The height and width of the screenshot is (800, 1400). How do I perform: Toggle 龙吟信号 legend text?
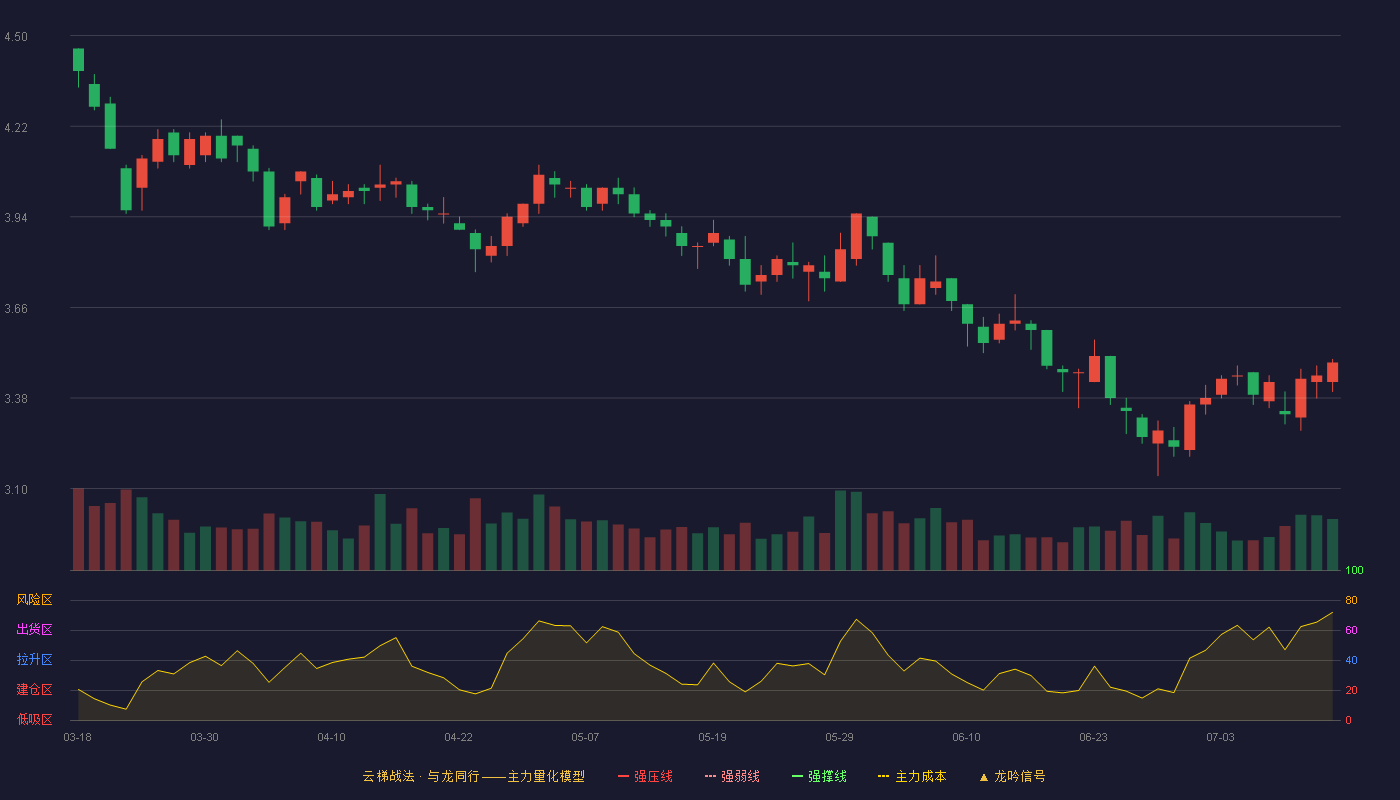point(1020,776)
